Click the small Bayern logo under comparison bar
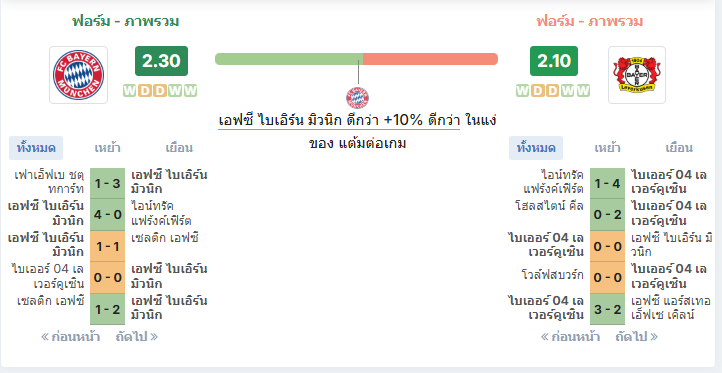The image size is (722, 373). [357, 98]
